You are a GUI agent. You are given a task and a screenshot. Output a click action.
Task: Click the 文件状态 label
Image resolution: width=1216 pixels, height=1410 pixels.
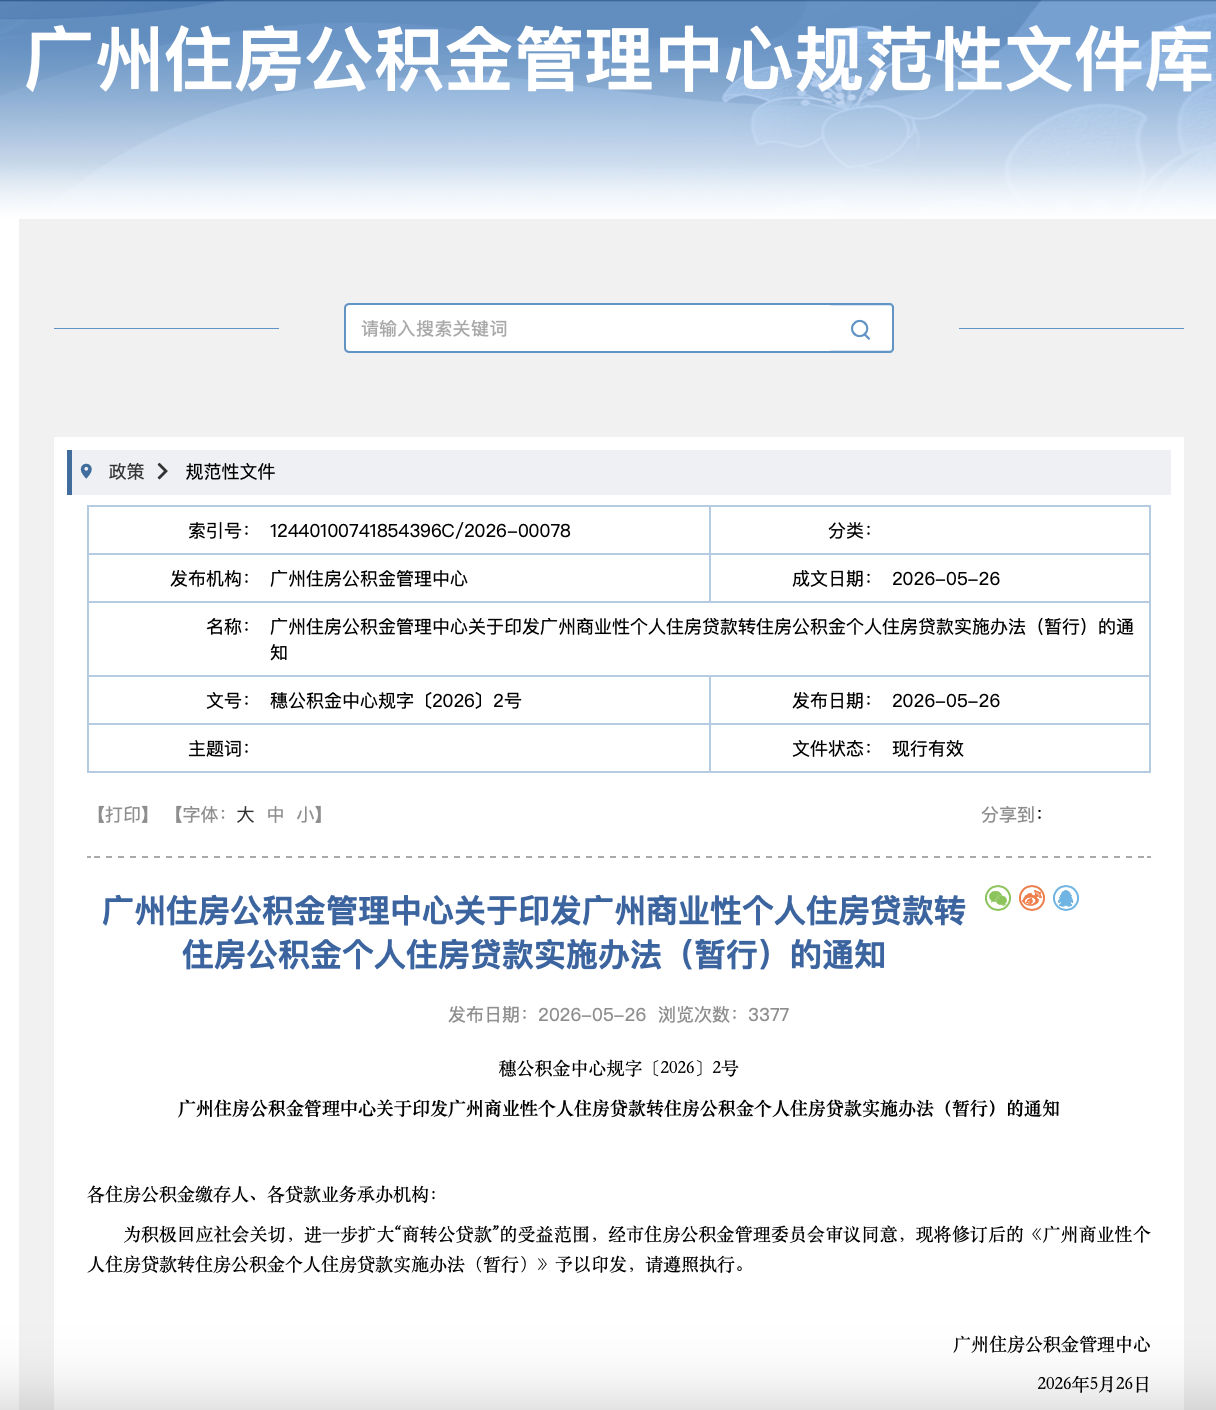tap(832, 749)
